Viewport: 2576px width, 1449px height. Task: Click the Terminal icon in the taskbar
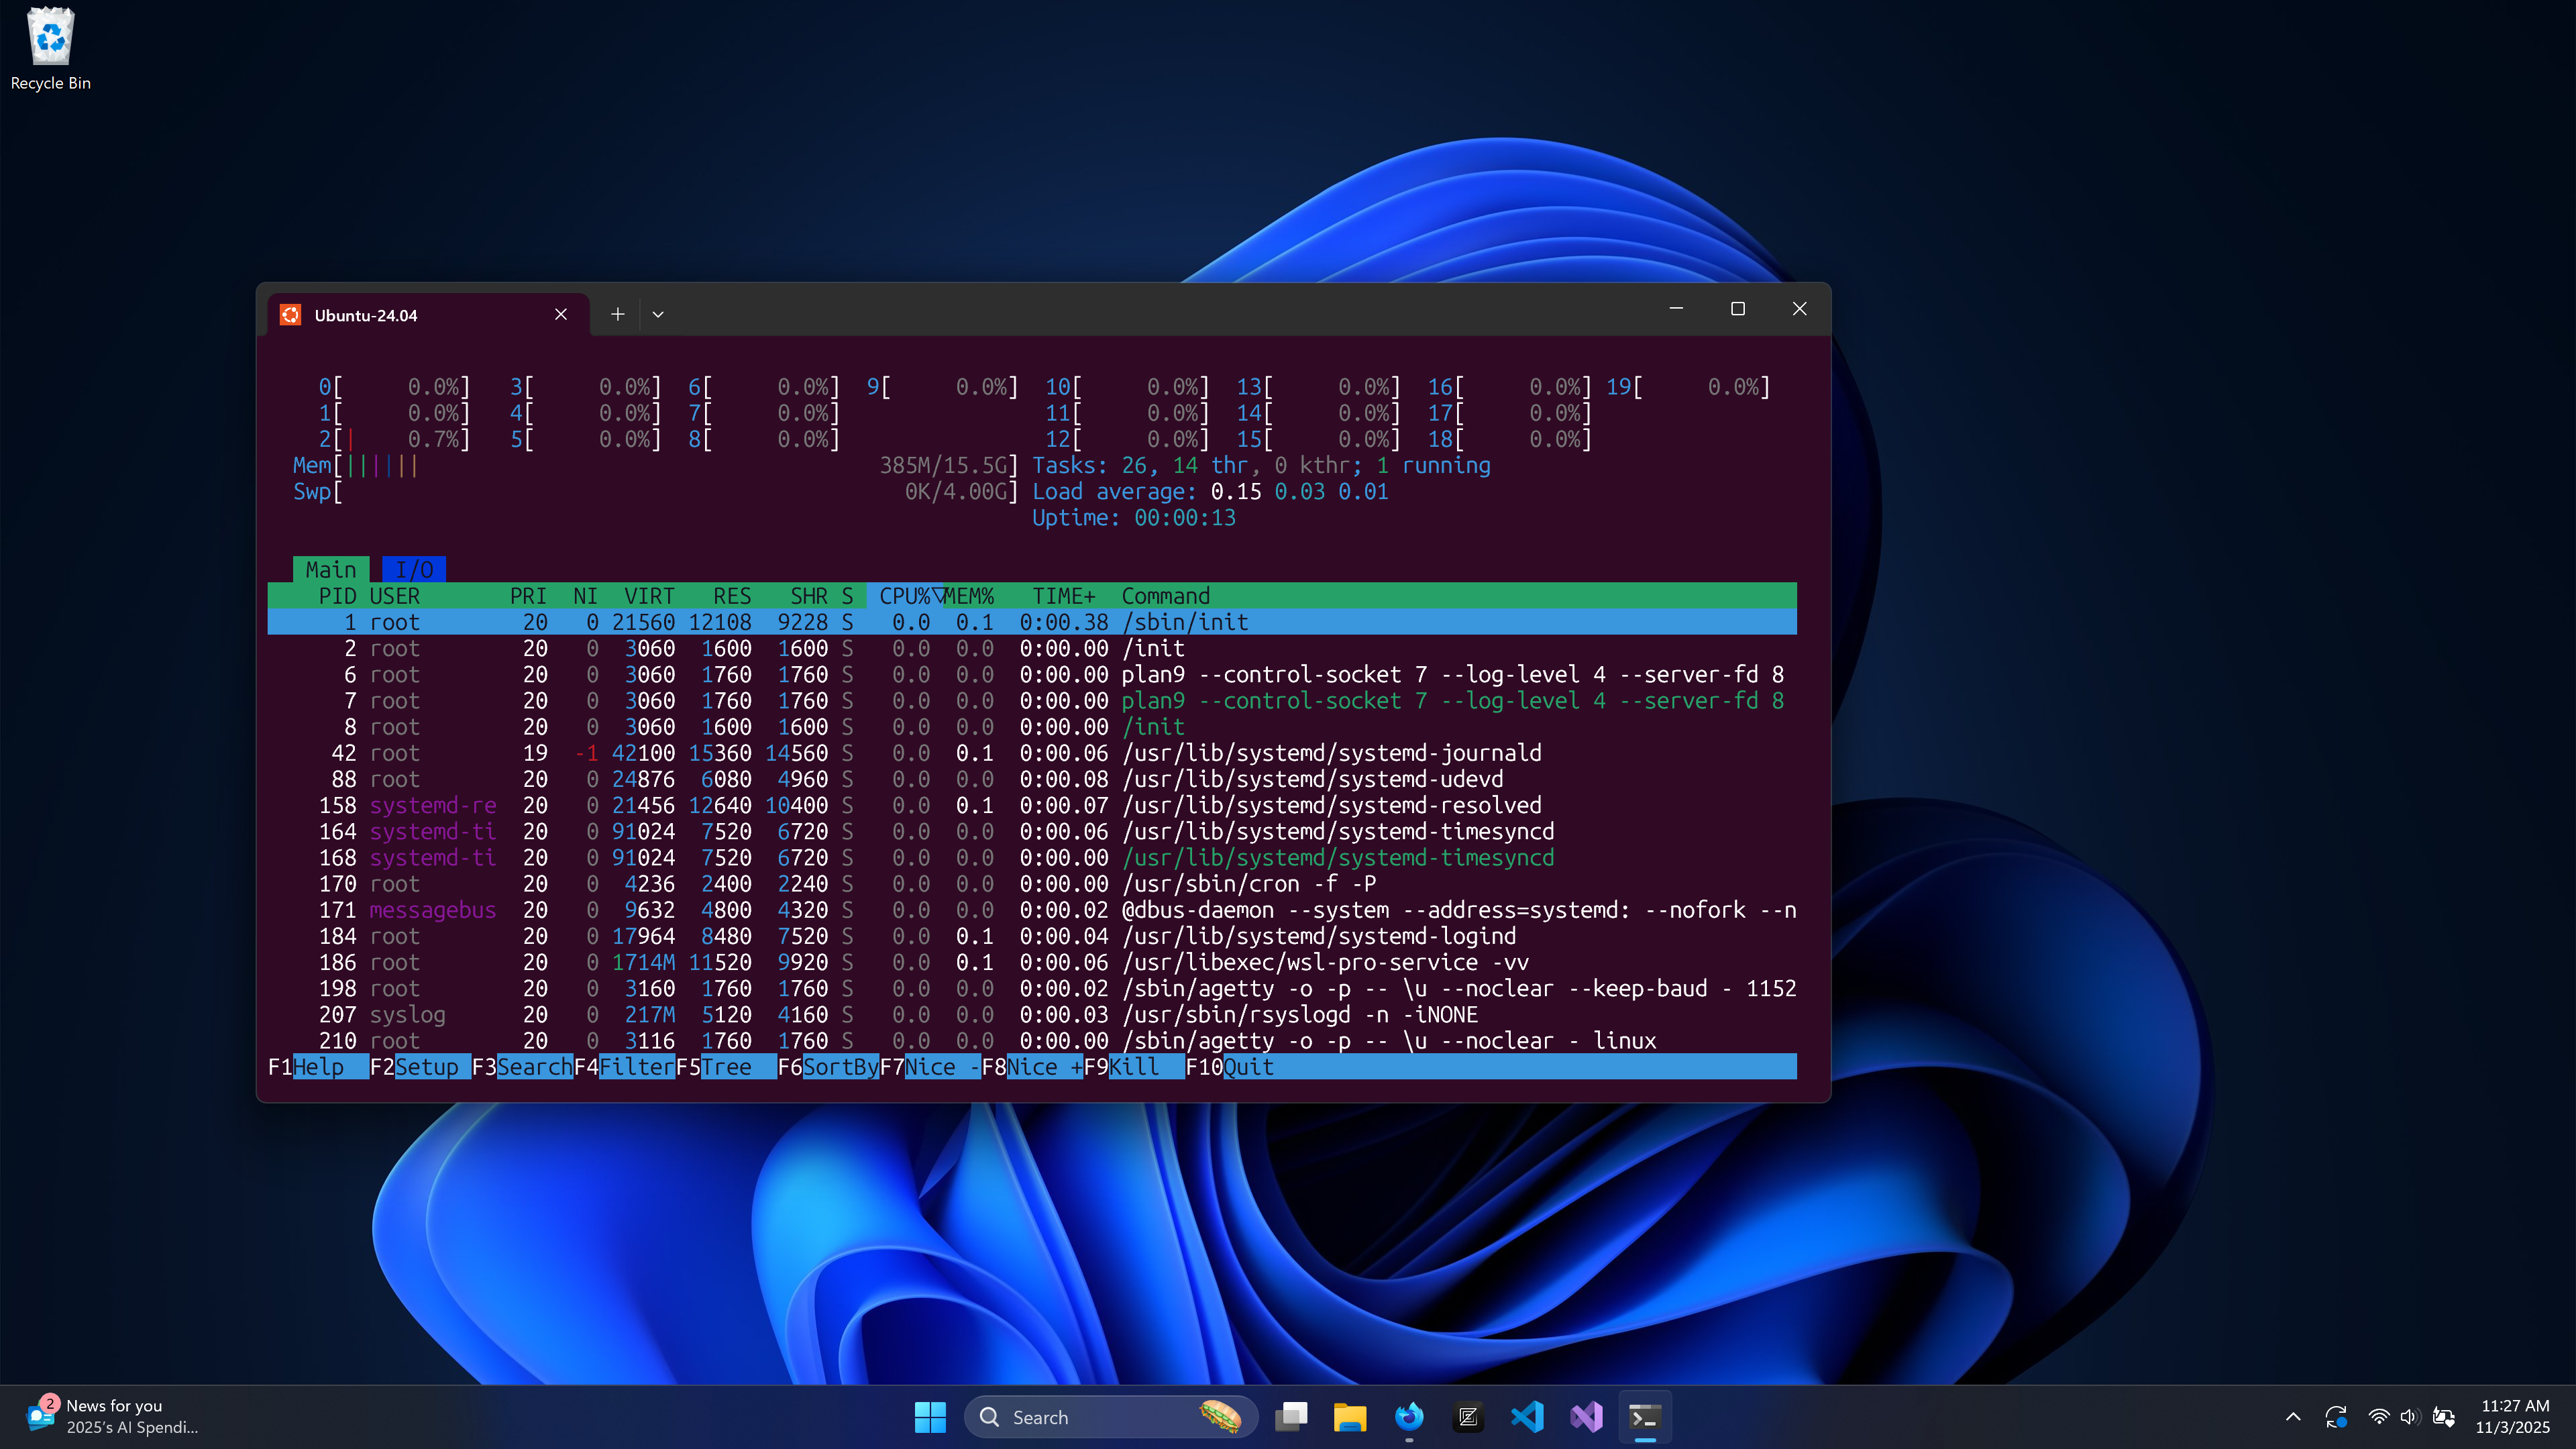(x=1644, y=1416)
